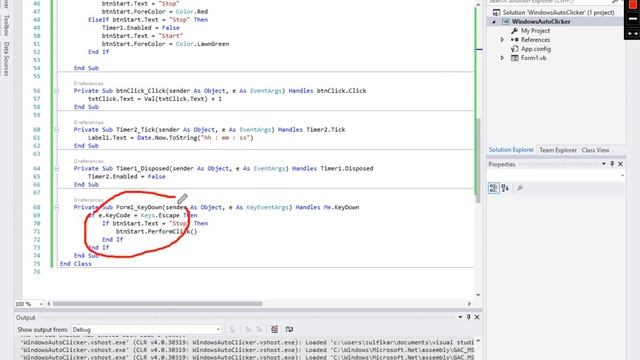This screenshot has width=640, height=360.
Task: Toggle word wrap in Output window
Action: (x=289, y=329)
